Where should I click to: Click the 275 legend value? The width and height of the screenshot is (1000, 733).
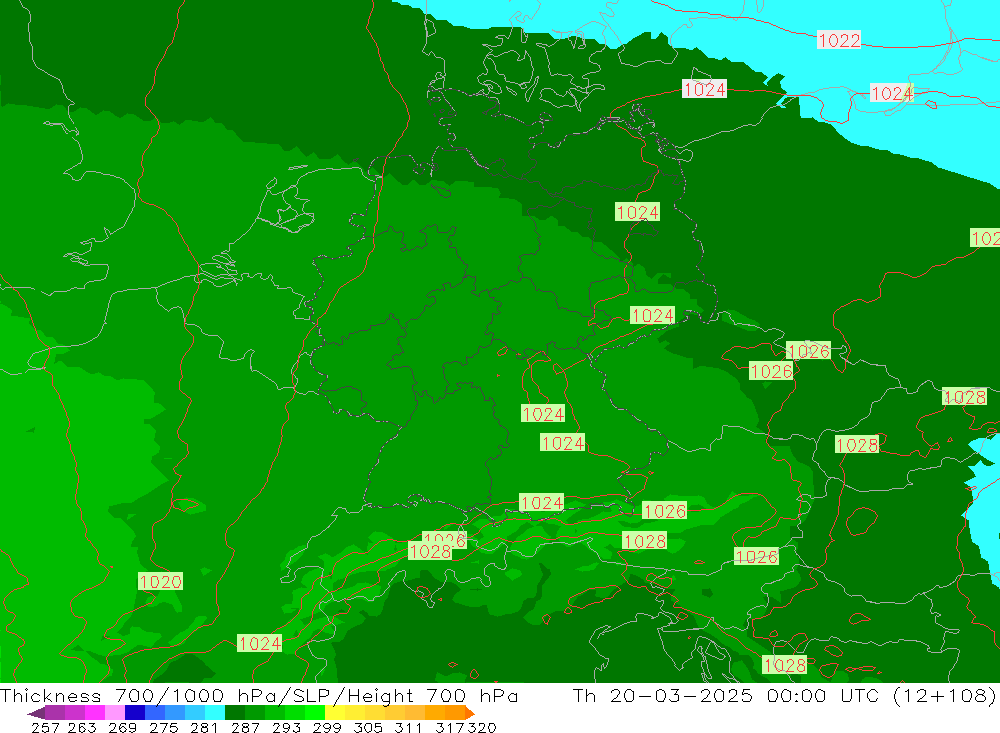(x=163, y=727)
